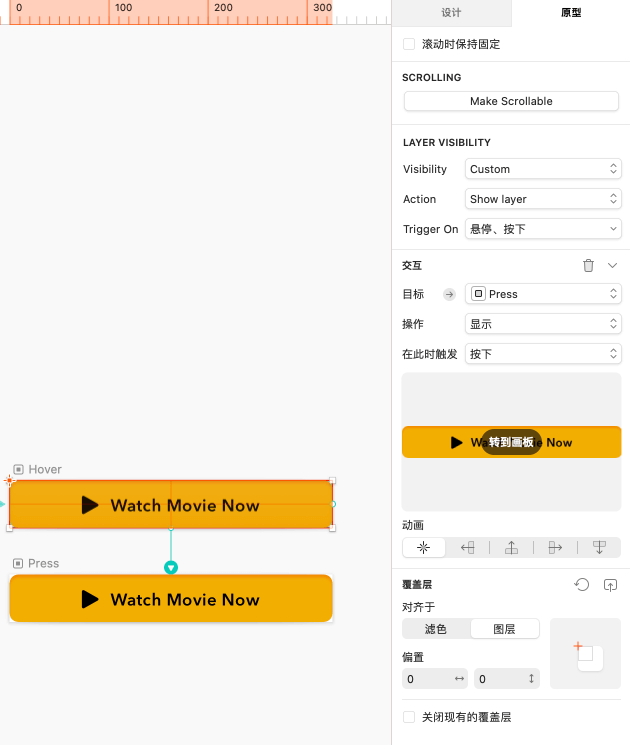Click the Make Scrollable button

click(x=511, y=101)
